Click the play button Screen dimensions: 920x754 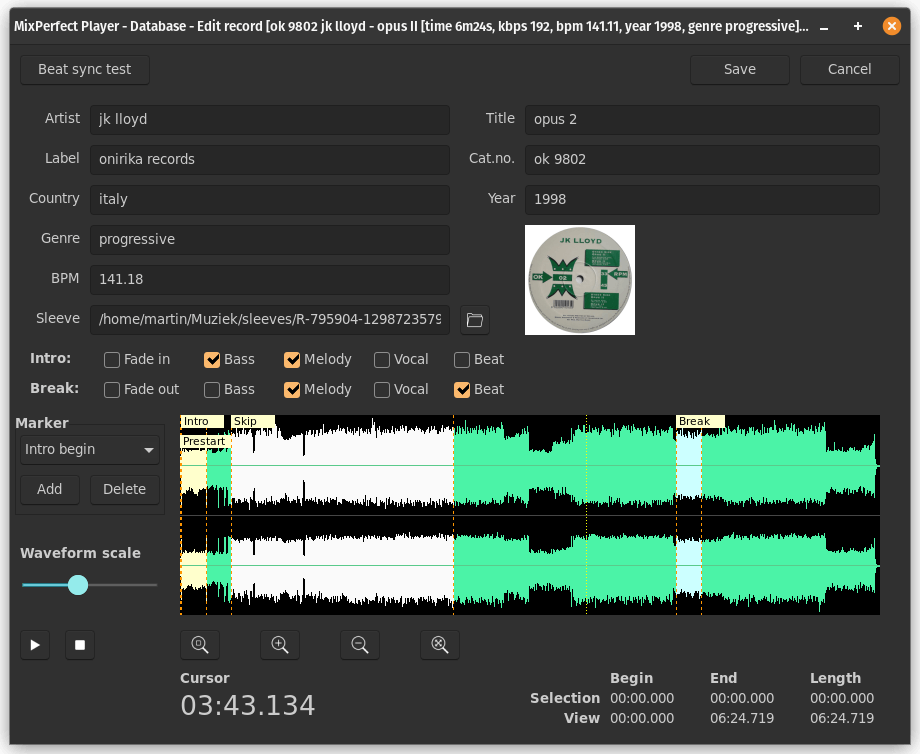[35, 645]
